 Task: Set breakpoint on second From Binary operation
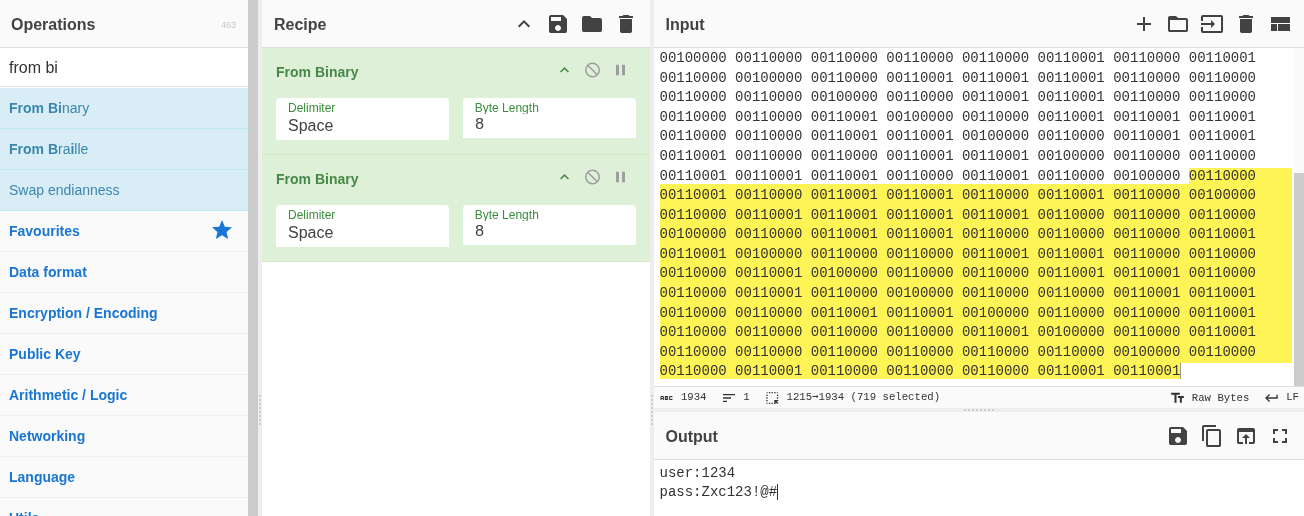[x=620, y=177]
